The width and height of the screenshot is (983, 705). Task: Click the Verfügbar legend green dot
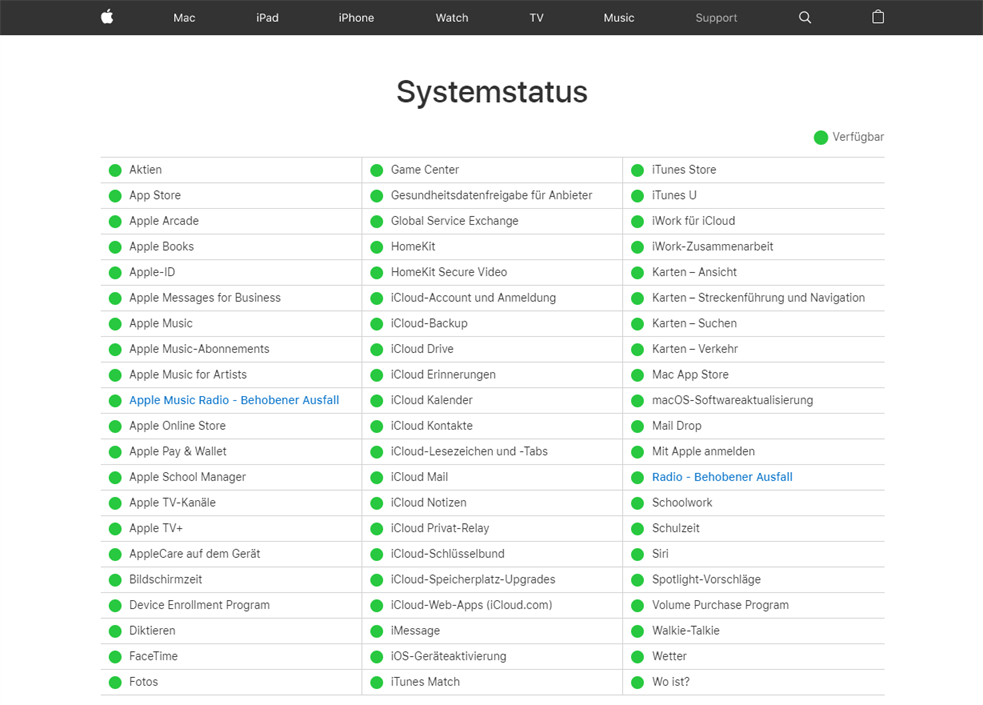(821, 138)
